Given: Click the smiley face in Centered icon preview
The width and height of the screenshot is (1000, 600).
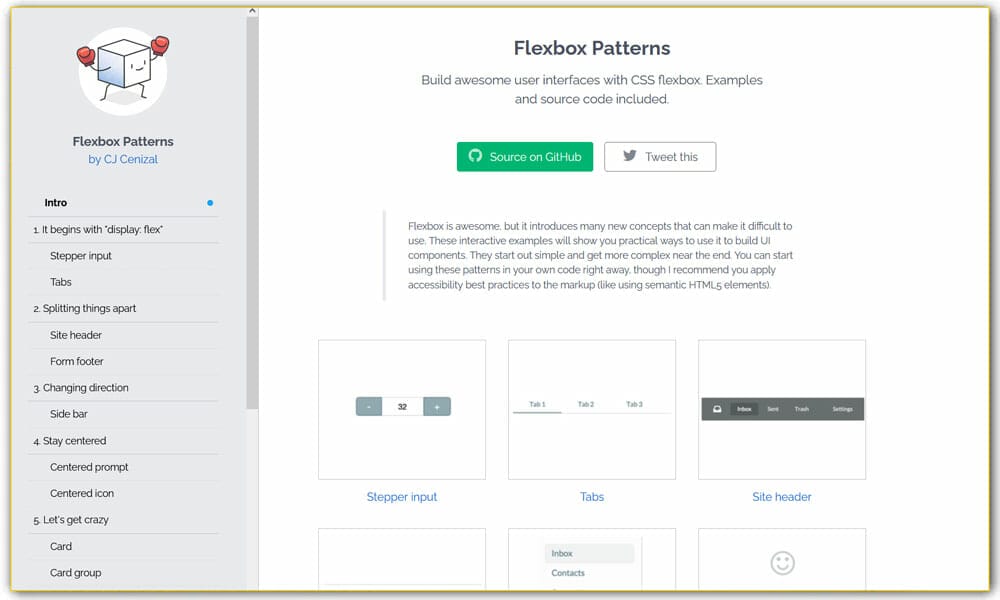Looking at the screenshot, I should pyautogui.click(x=782, y=563).
